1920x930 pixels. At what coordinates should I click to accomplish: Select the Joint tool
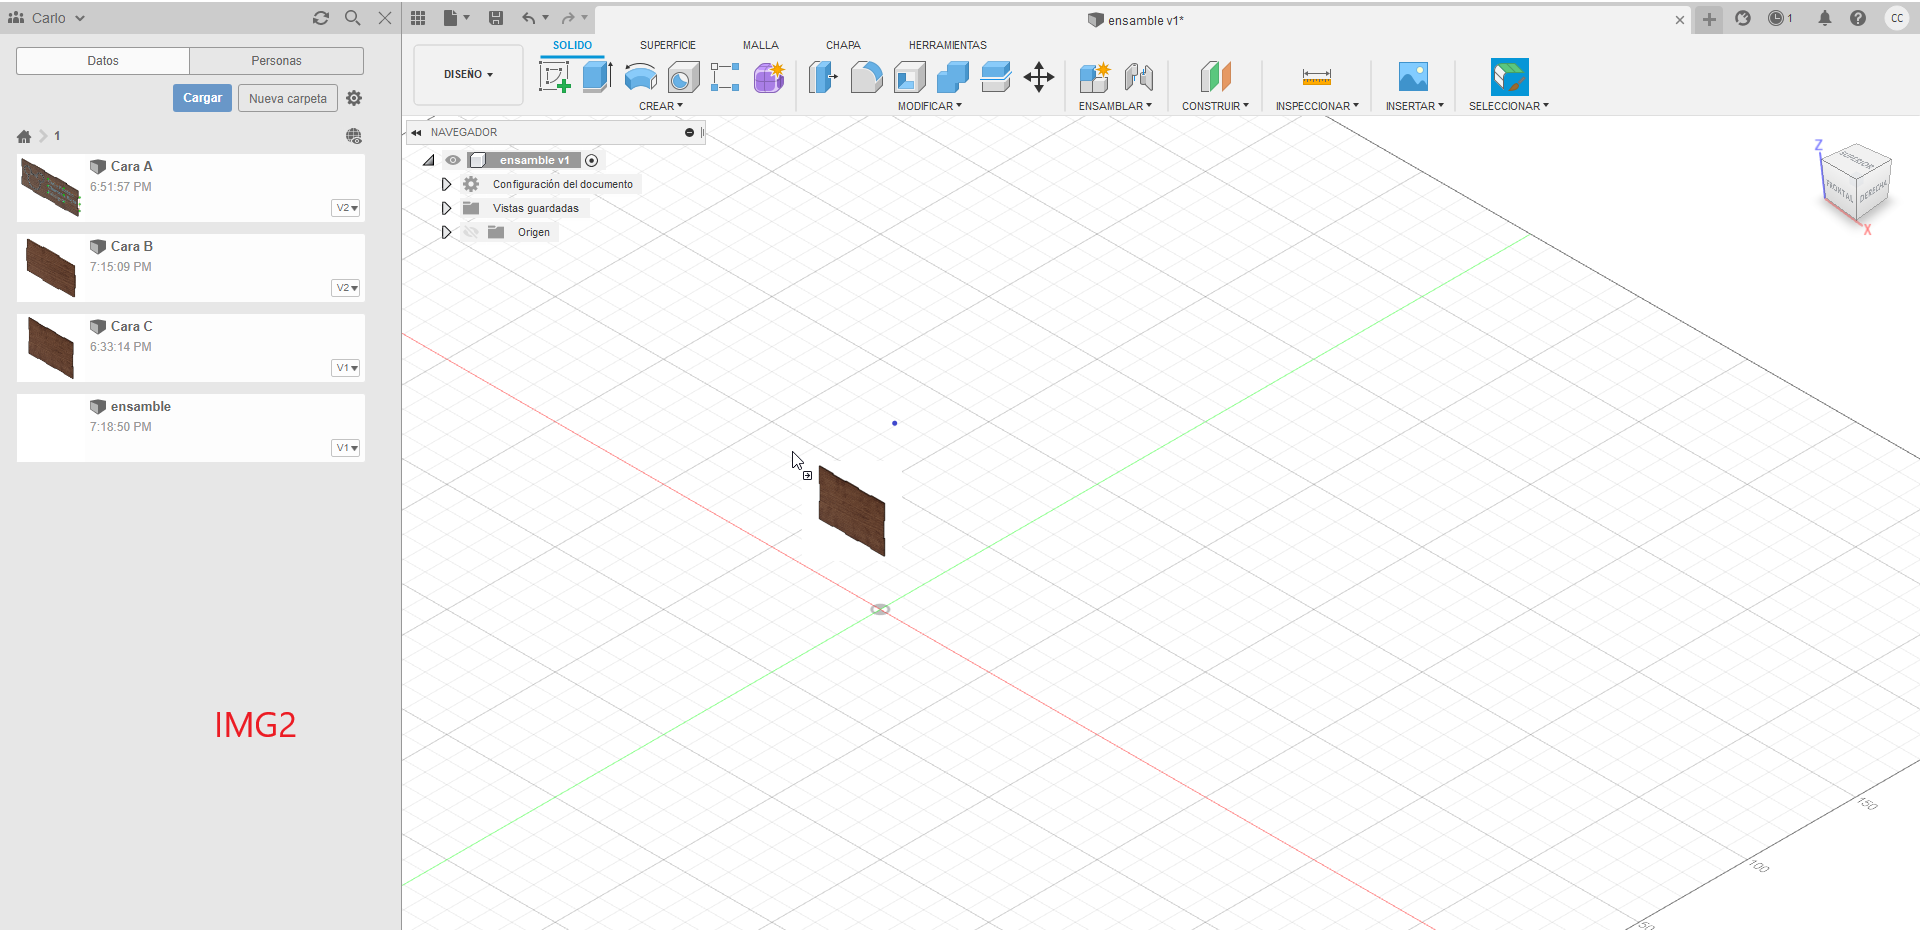1139,77
